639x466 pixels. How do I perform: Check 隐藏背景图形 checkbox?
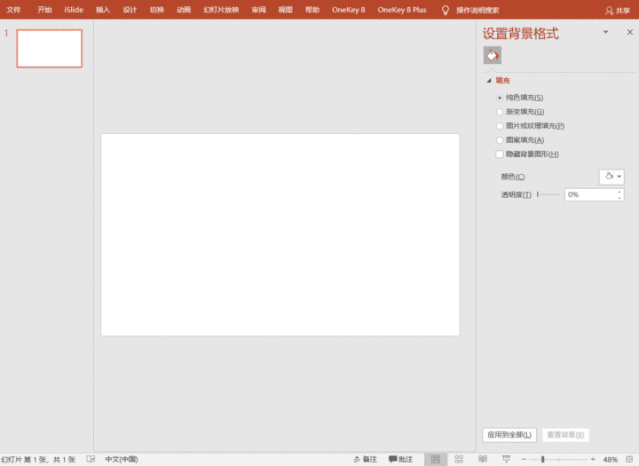click(499, 154)
